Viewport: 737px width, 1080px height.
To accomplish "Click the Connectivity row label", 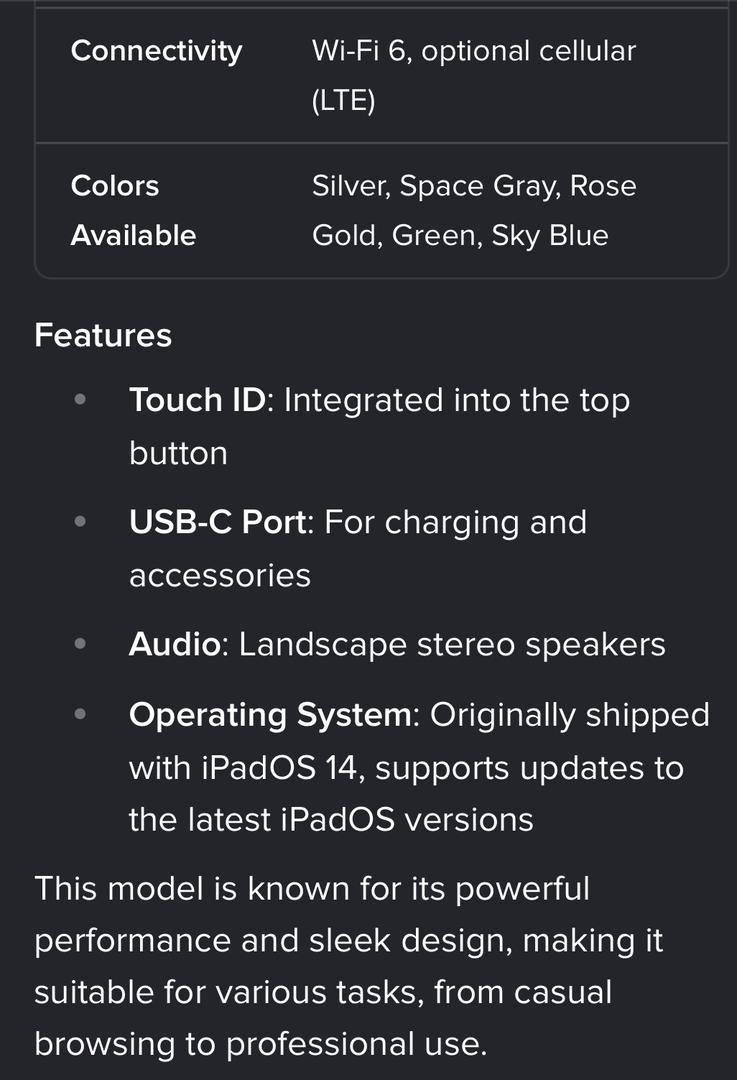I will (x=156, y=51).
